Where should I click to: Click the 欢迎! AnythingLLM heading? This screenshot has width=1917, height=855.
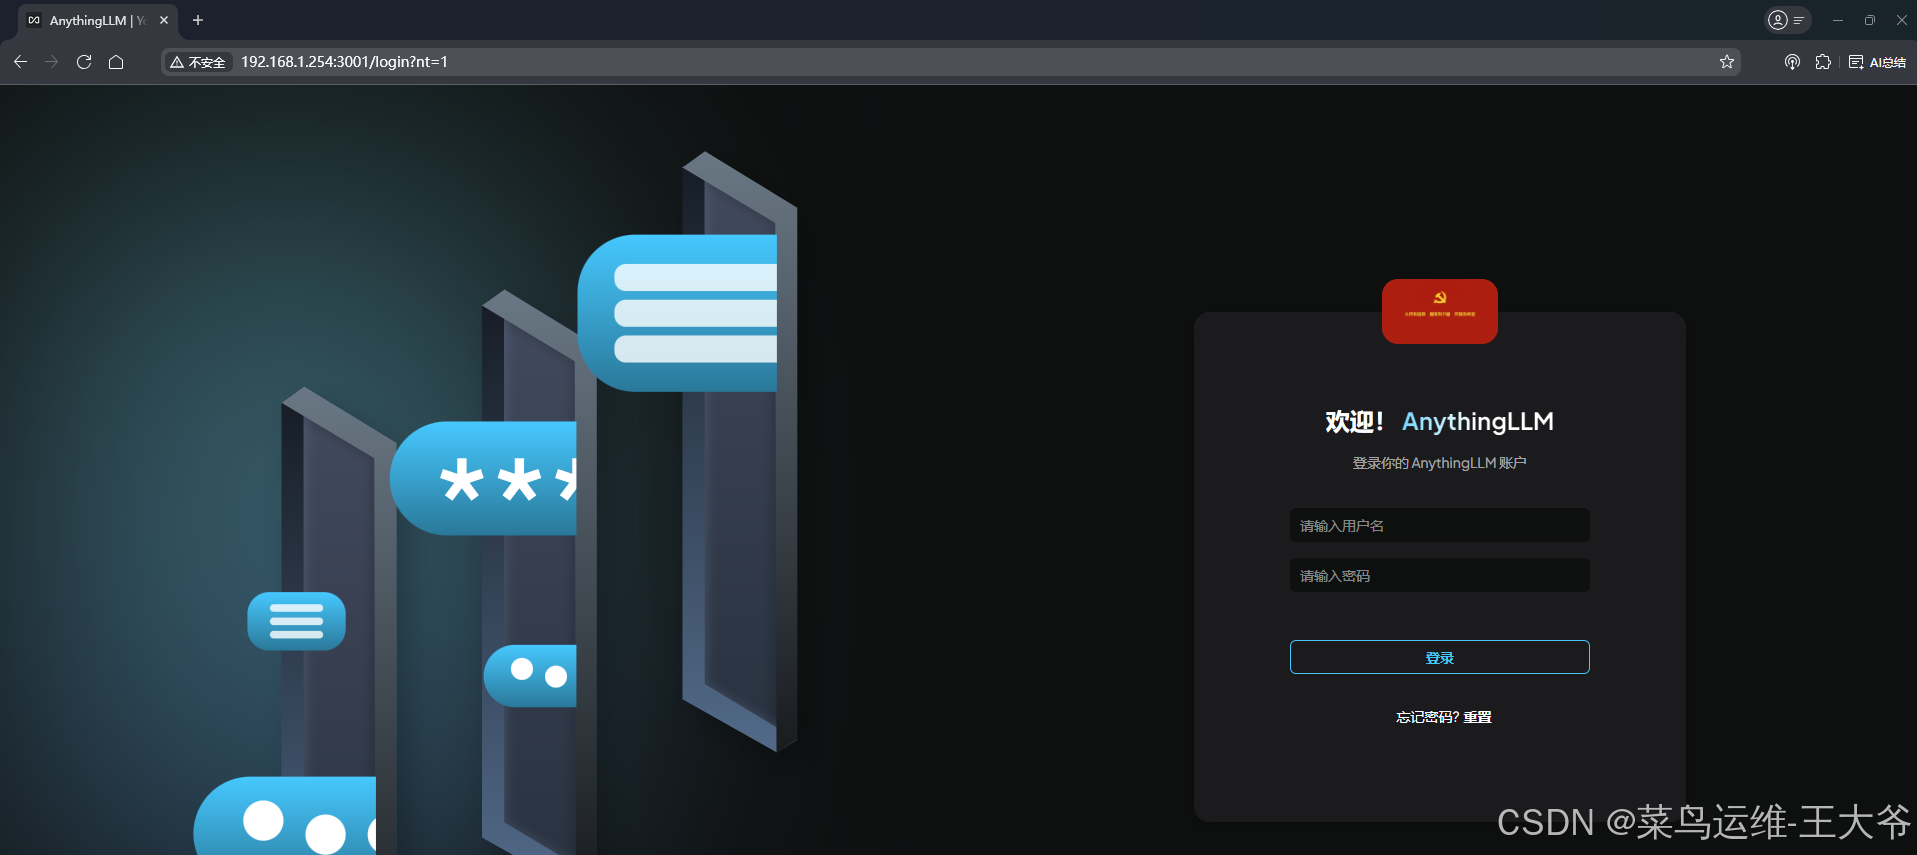click(x=1439, y=422)
